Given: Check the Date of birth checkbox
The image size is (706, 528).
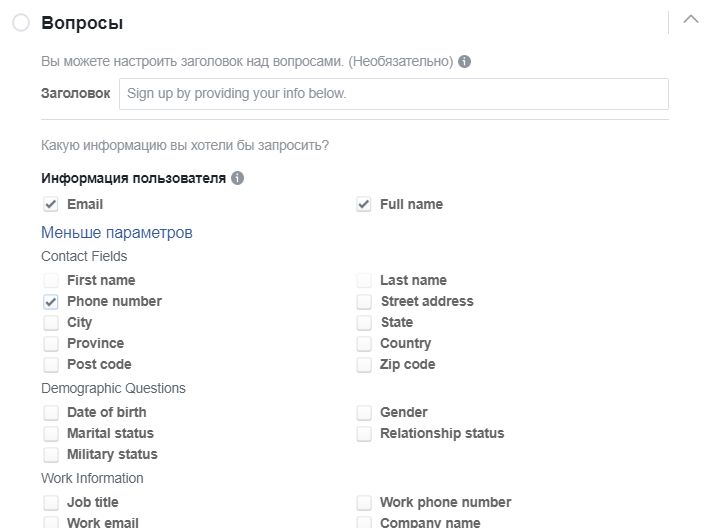Looking at the screenshot, I should pos(51,412).
